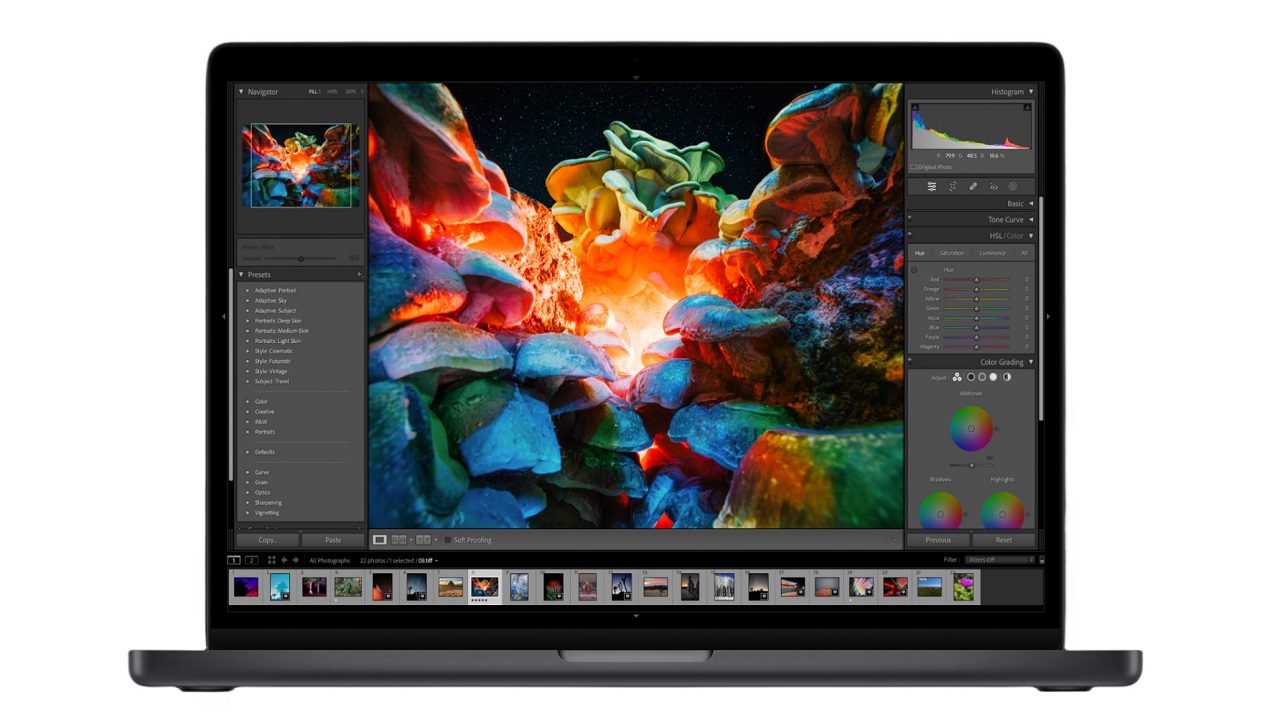Switch Color Grading to Shadows view
The width and height of the screenshot is (1280, 720).
click(x=970, y=377)
